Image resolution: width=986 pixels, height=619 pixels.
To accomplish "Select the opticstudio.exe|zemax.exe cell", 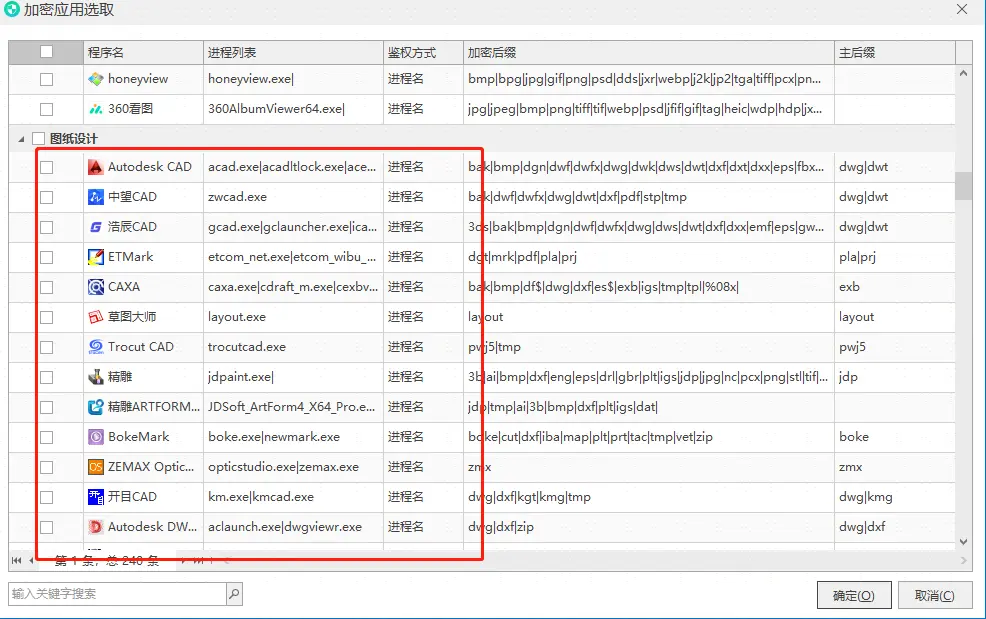I will pos(293,467).
